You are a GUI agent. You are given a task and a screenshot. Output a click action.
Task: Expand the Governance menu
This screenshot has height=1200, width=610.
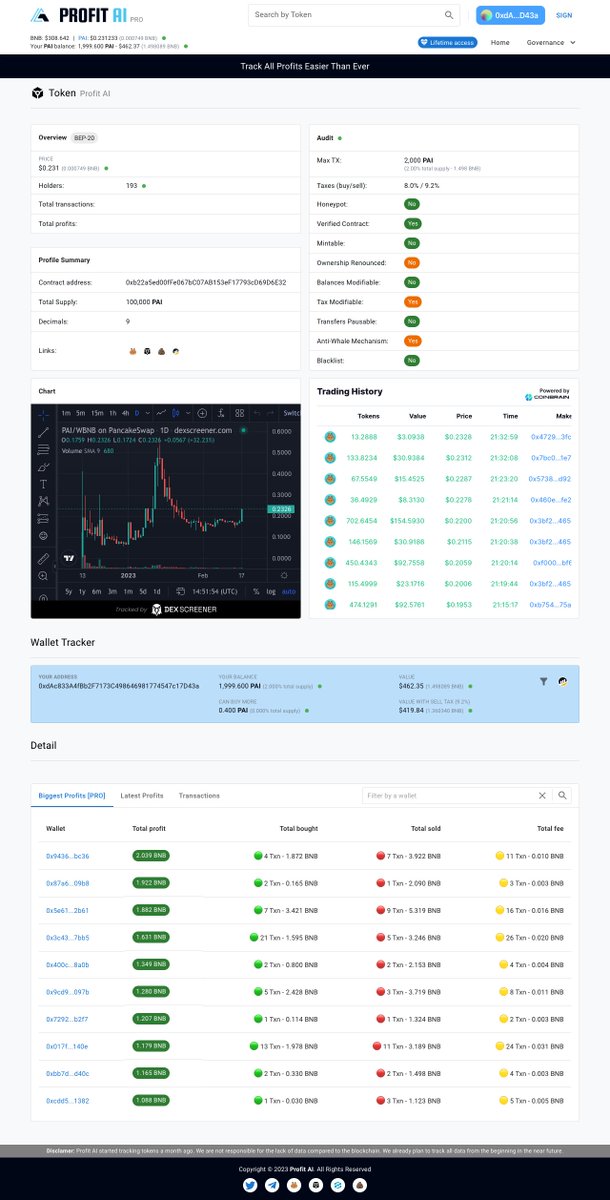tap(552, 43)
